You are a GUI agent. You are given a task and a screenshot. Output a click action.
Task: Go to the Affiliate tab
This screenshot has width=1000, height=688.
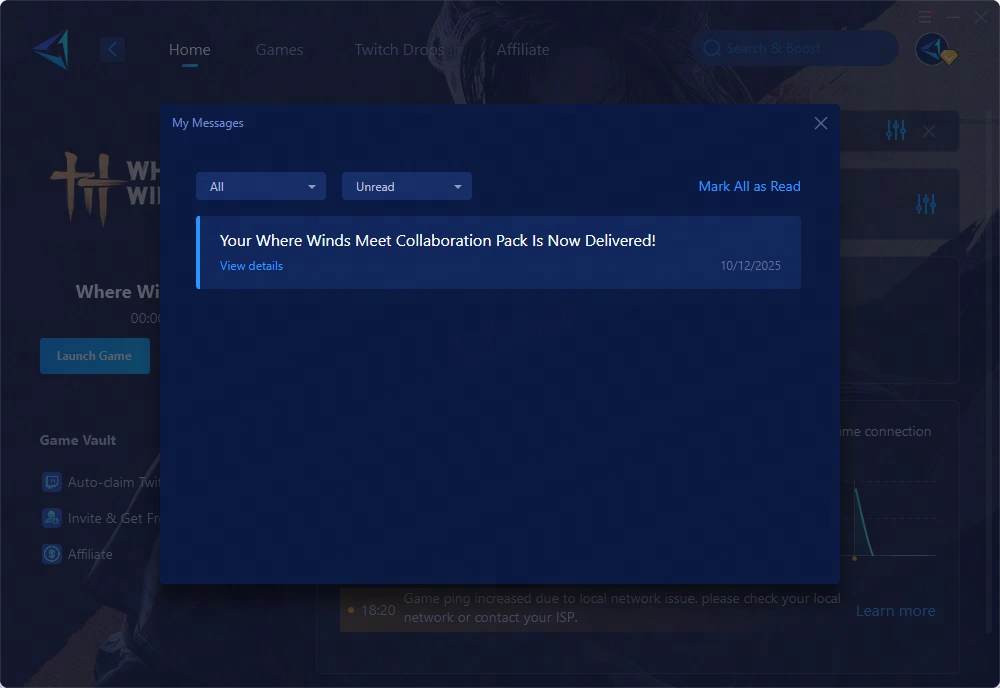coord(523,49)
